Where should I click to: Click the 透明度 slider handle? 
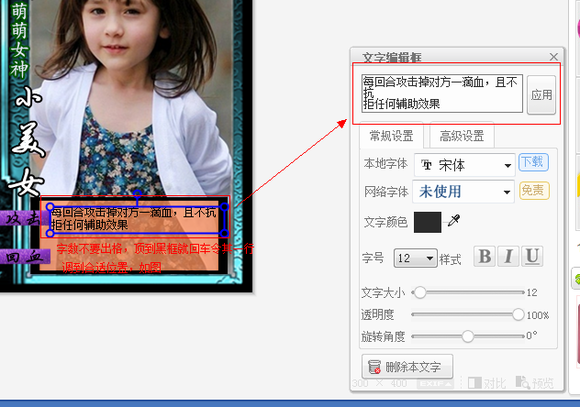point(518,314)
